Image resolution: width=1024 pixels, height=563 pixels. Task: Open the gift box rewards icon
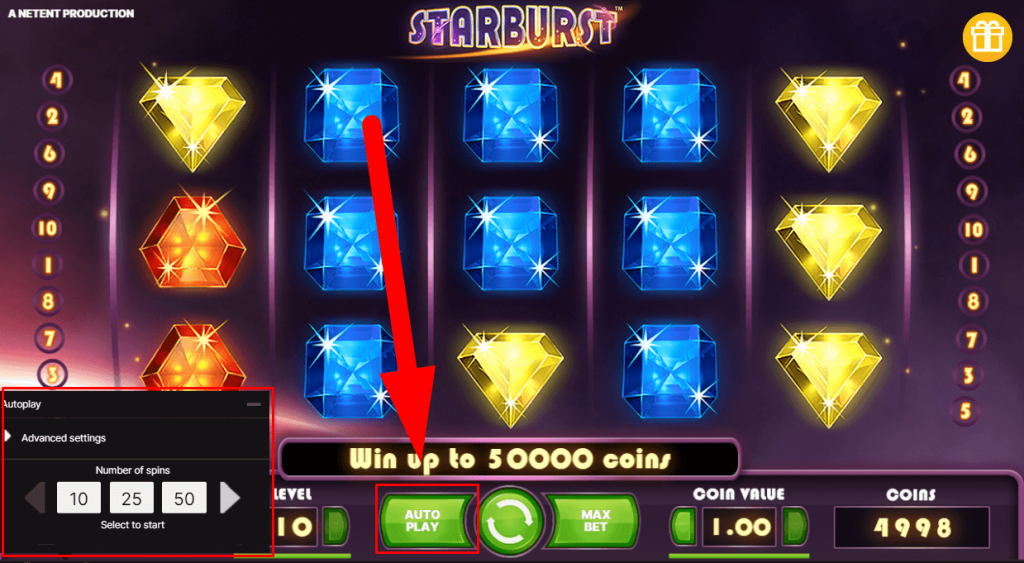click(987, 38)
